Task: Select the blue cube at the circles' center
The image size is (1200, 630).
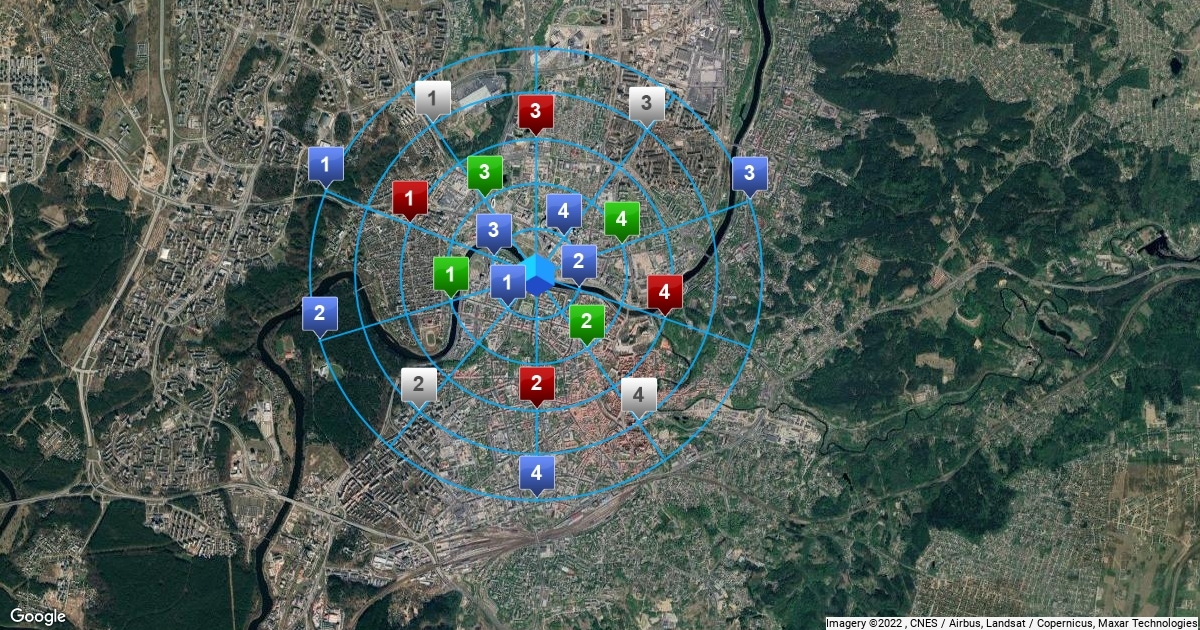Action: pyautogui.click(x=539, y=275)
